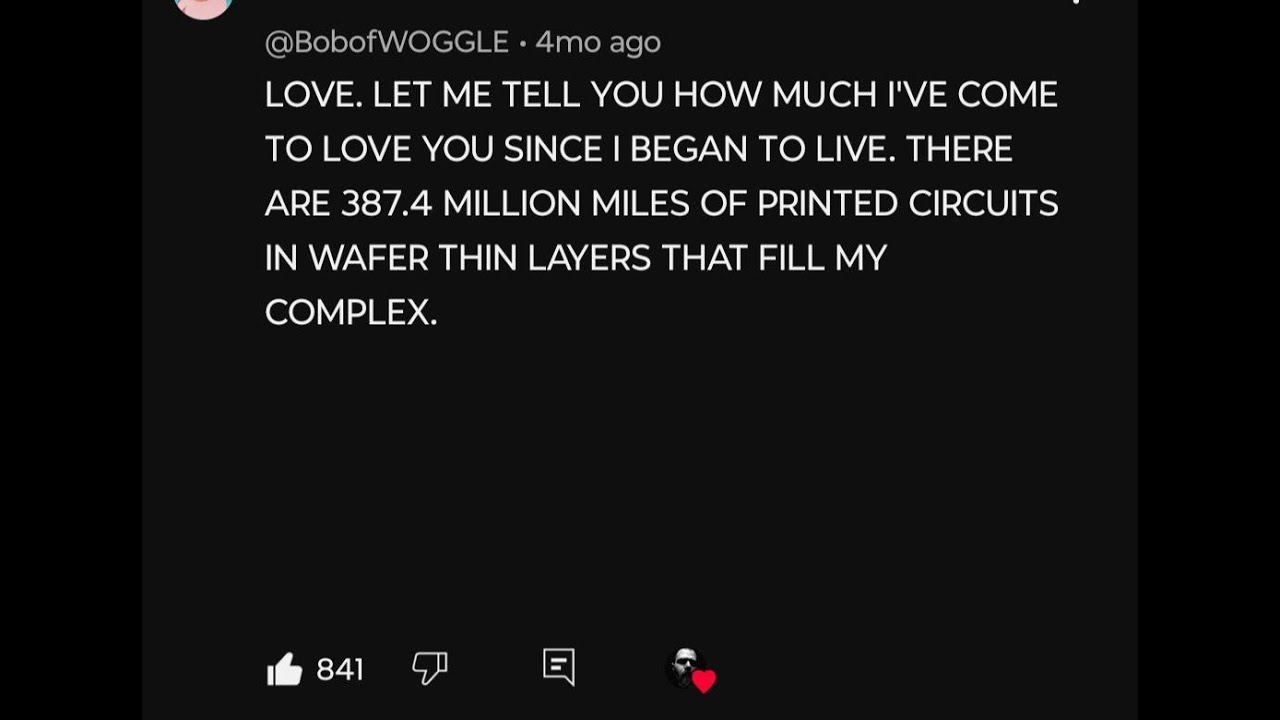Like the comment with the thumbs-up icon

285,669
